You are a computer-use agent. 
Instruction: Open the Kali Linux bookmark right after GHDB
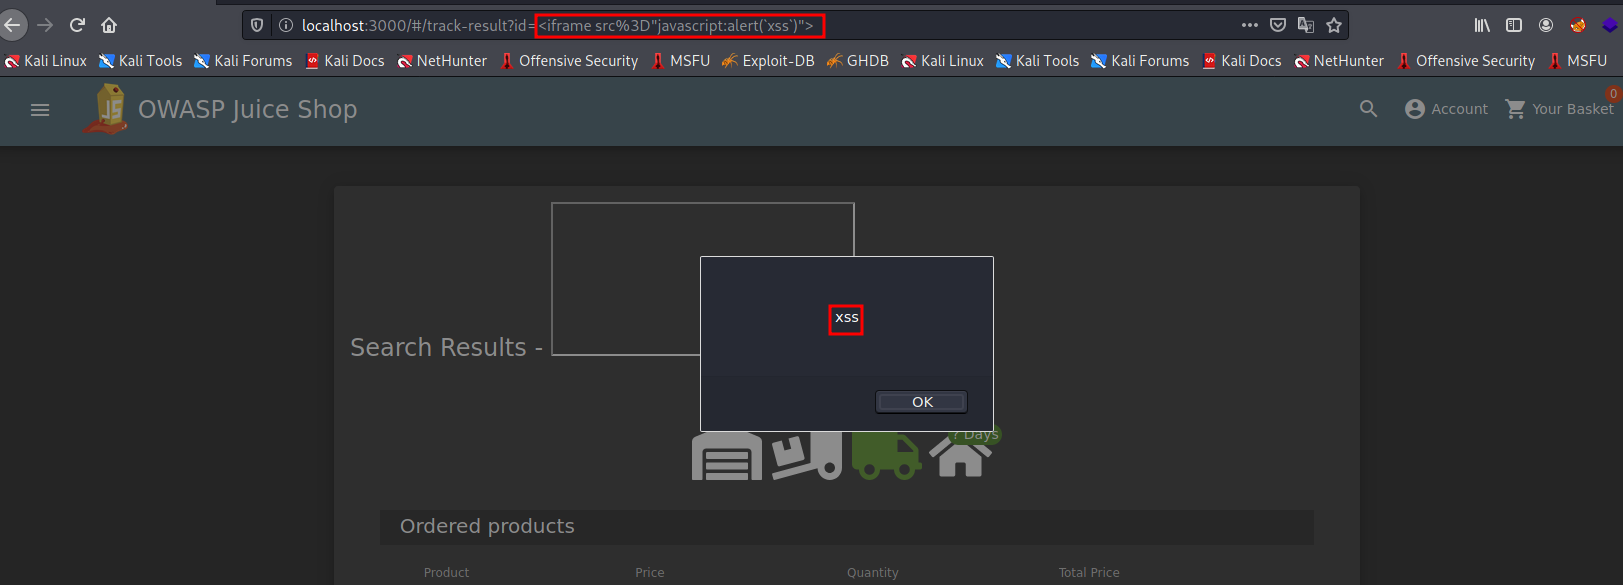click(x=942, y=61)
